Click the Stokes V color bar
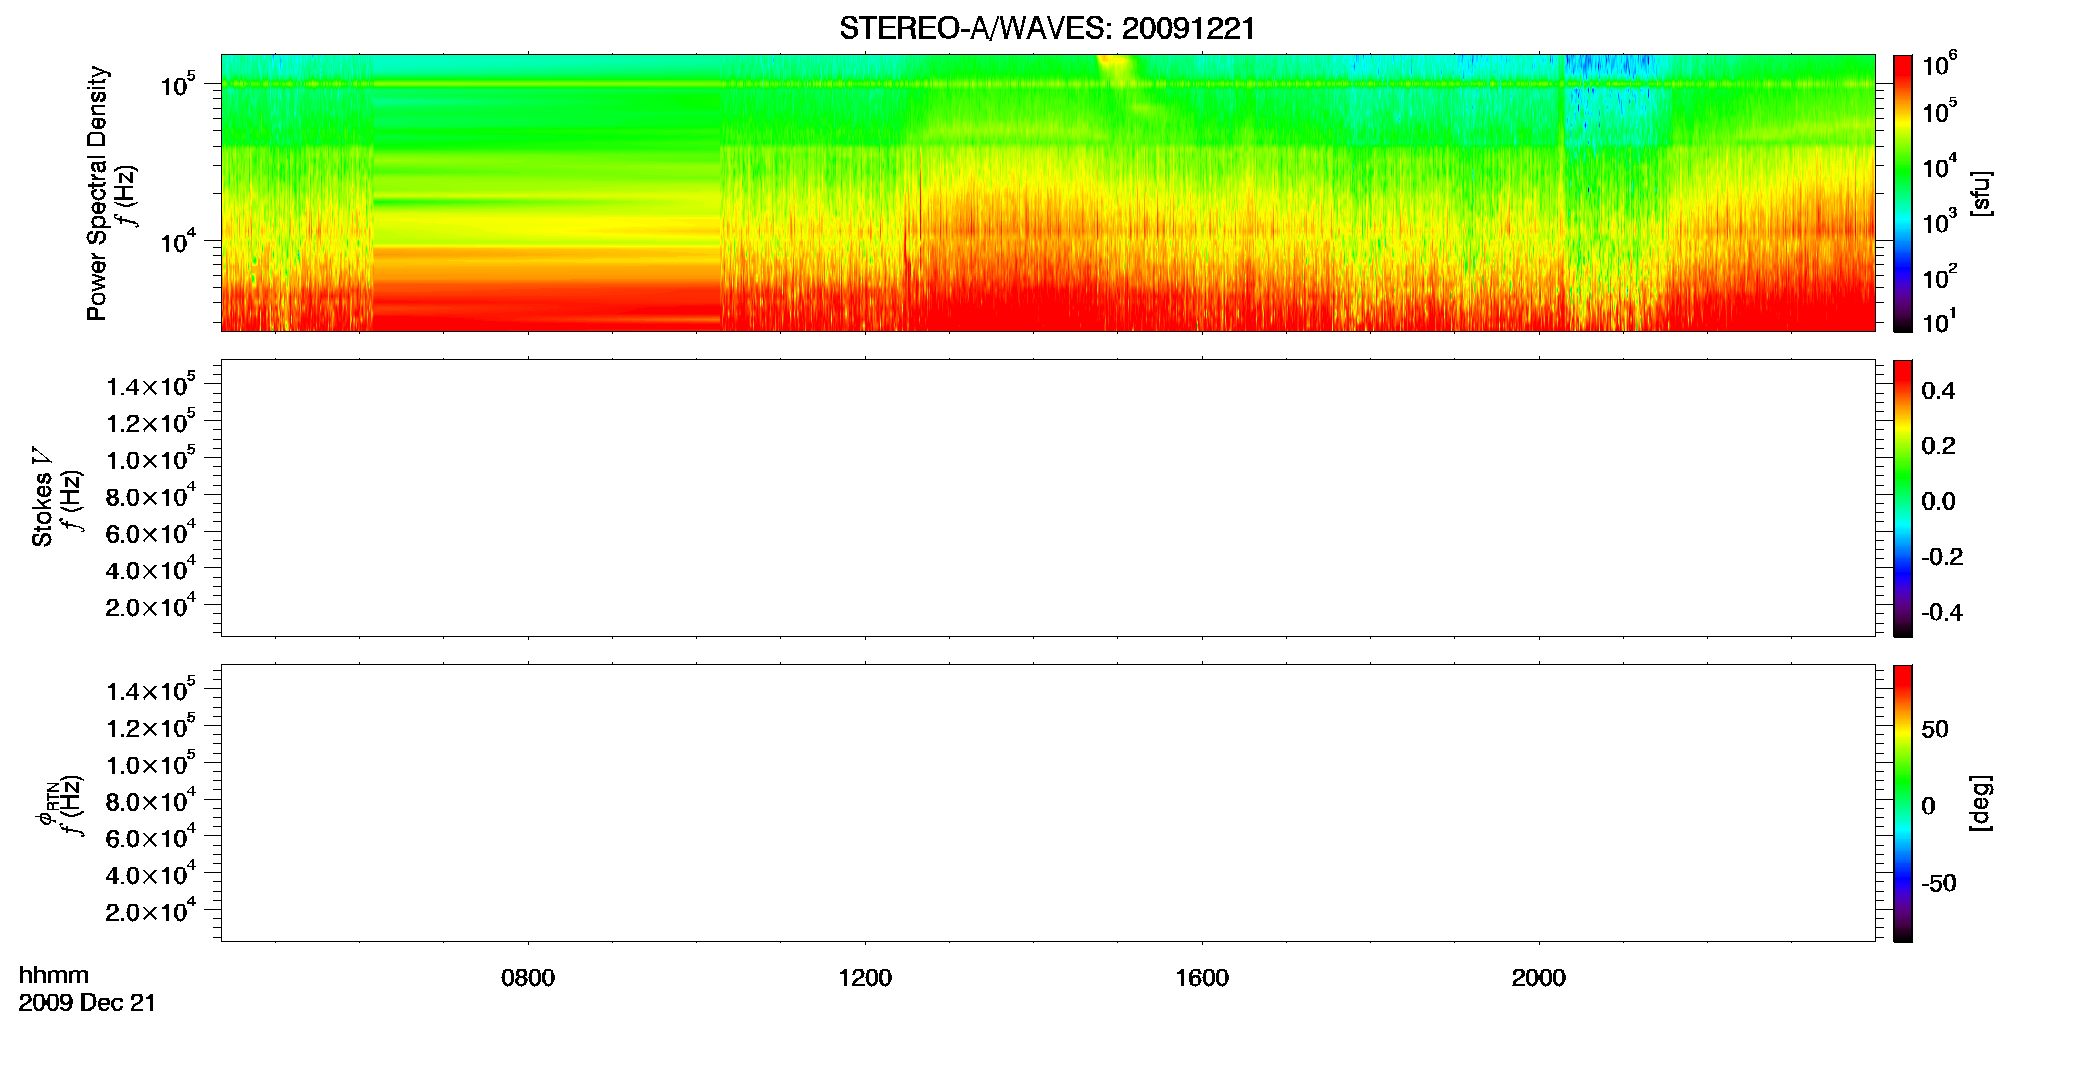 1903,498
